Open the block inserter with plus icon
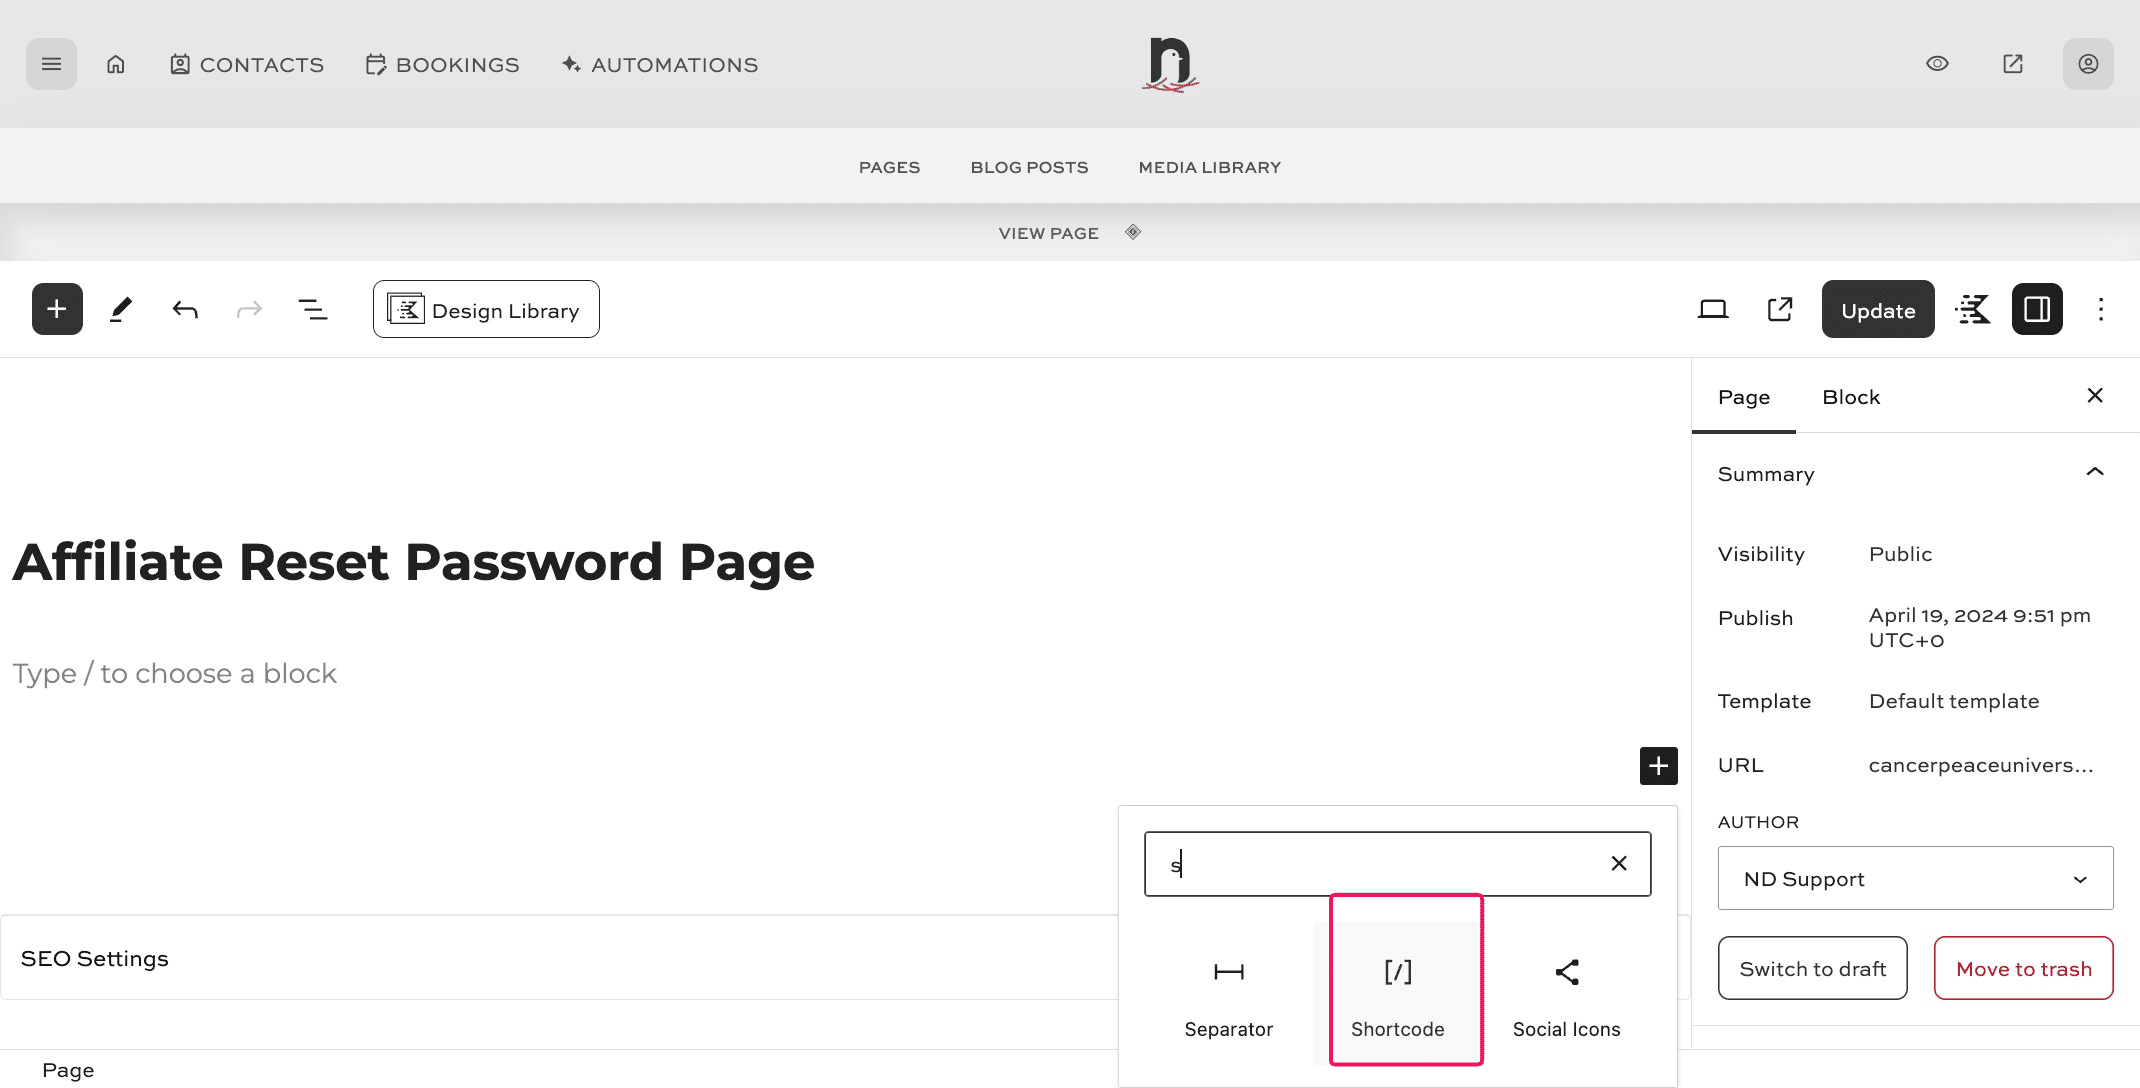Viewport: 2140px width, 1088px height. click(56, 309)
